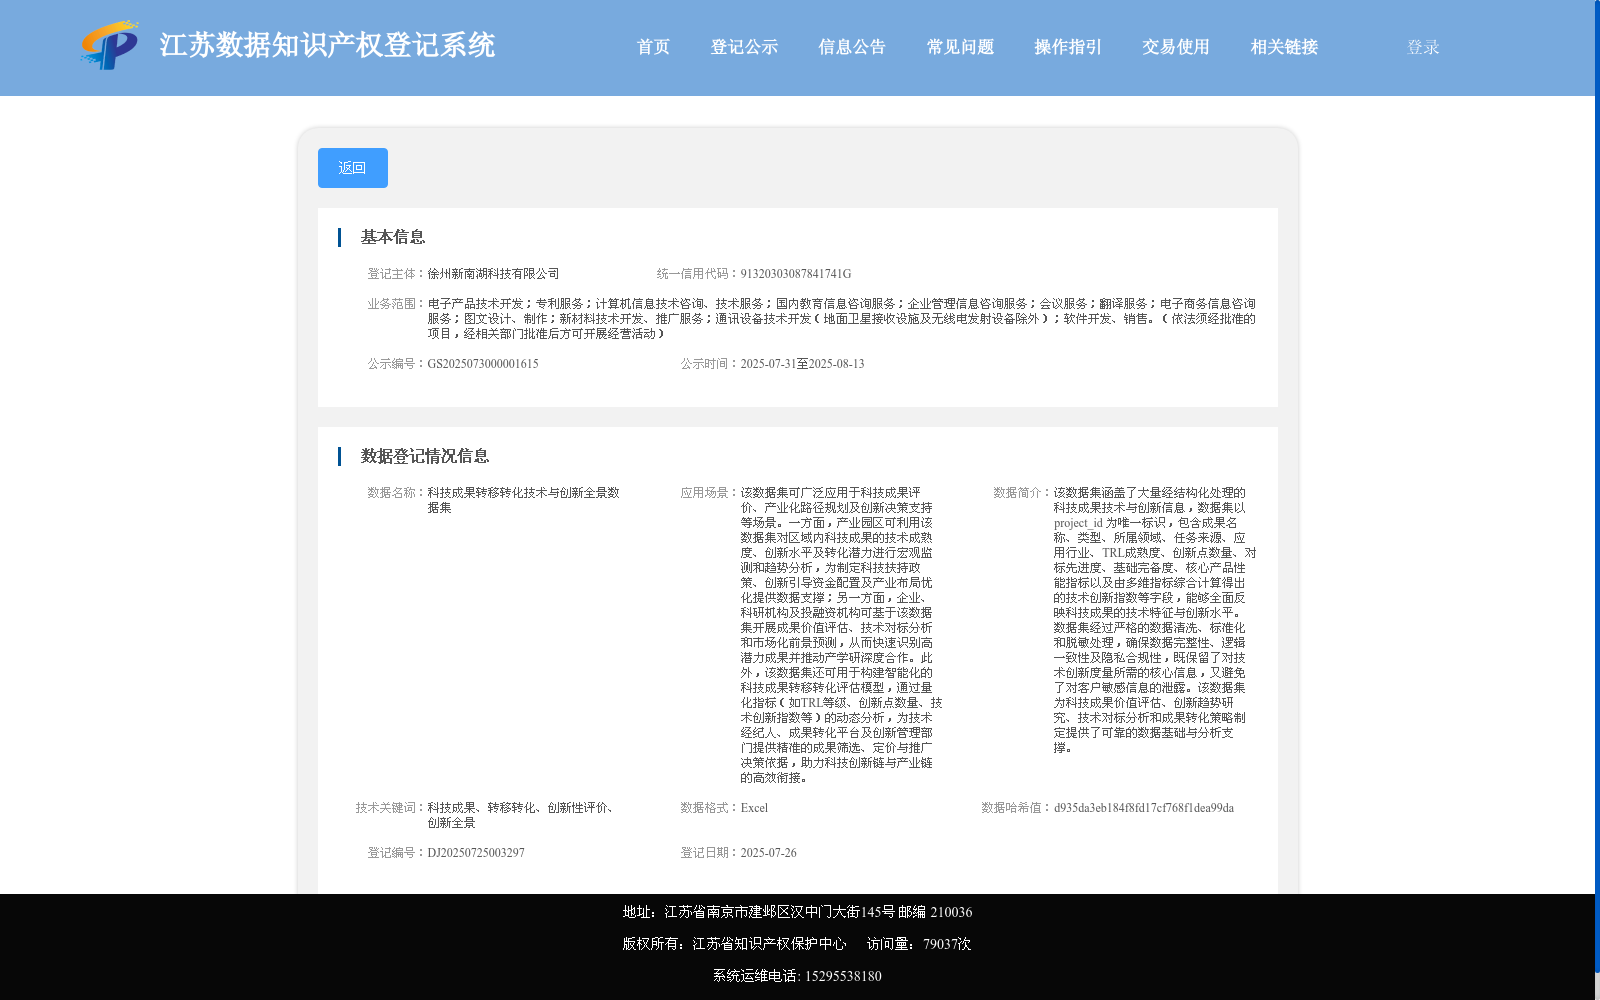The height and width of the screenshot is (1000, 1600).
Task: Select publicity period 2025-07-31至2025-08-13
Action: point(802,364)
